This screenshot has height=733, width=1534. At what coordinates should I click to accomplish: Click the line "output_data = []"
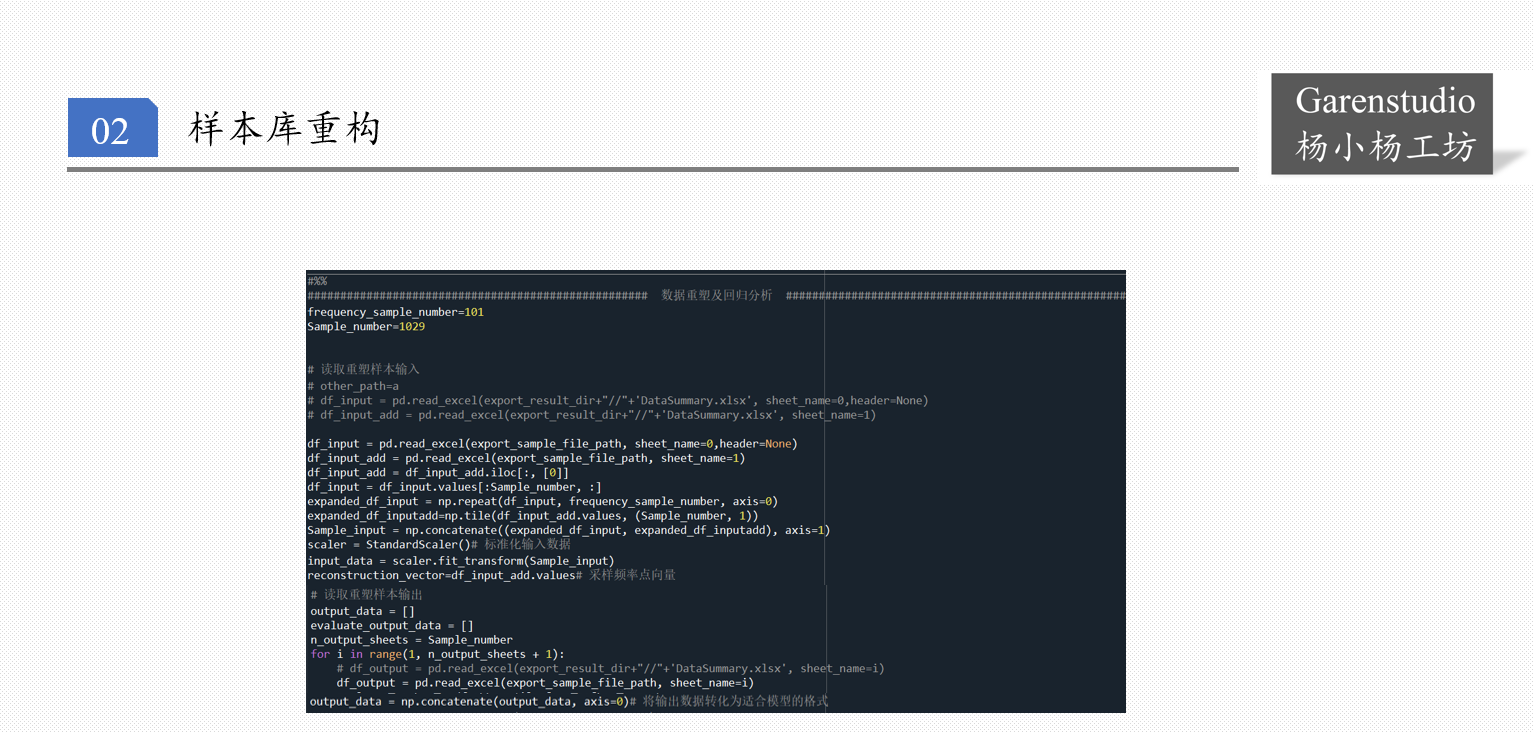tap(362, 611)
